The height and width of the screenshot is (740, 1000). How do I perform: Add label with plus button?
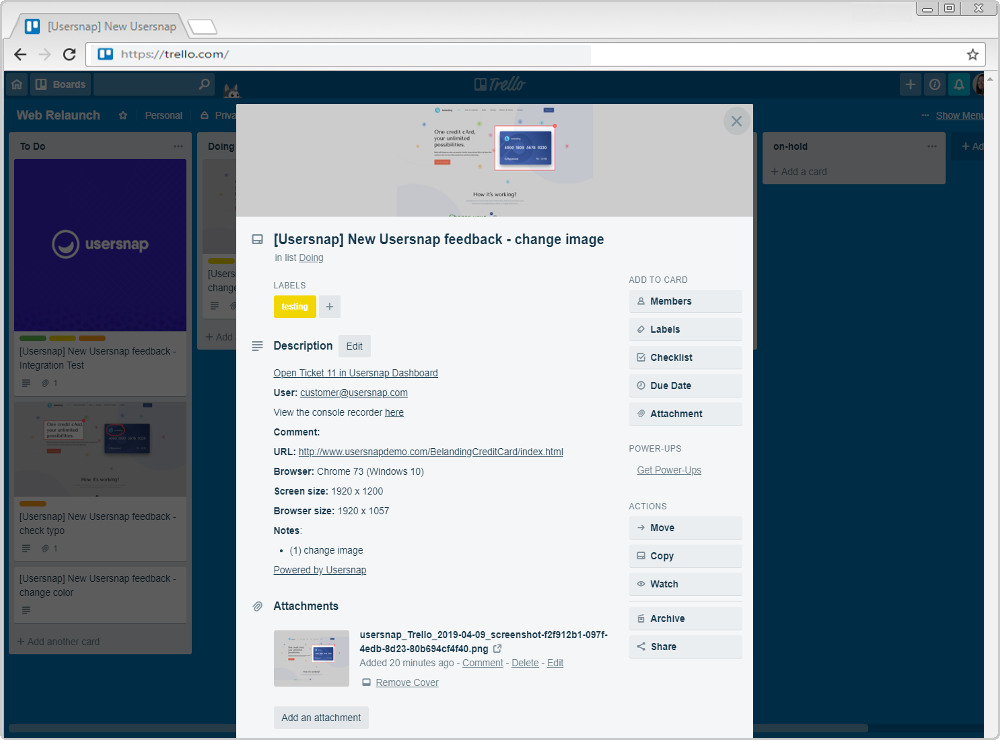point(329,307)
